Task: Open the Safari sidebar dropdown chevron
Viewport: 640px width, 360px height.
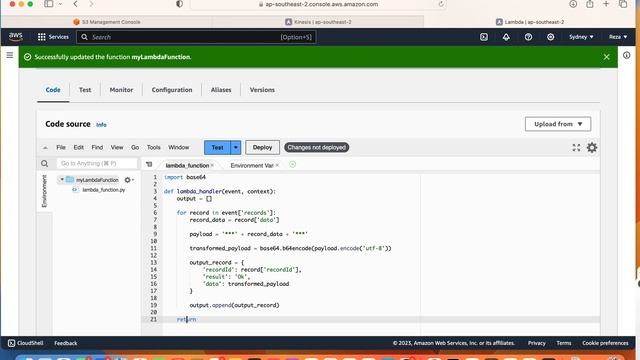Action: 60,4
